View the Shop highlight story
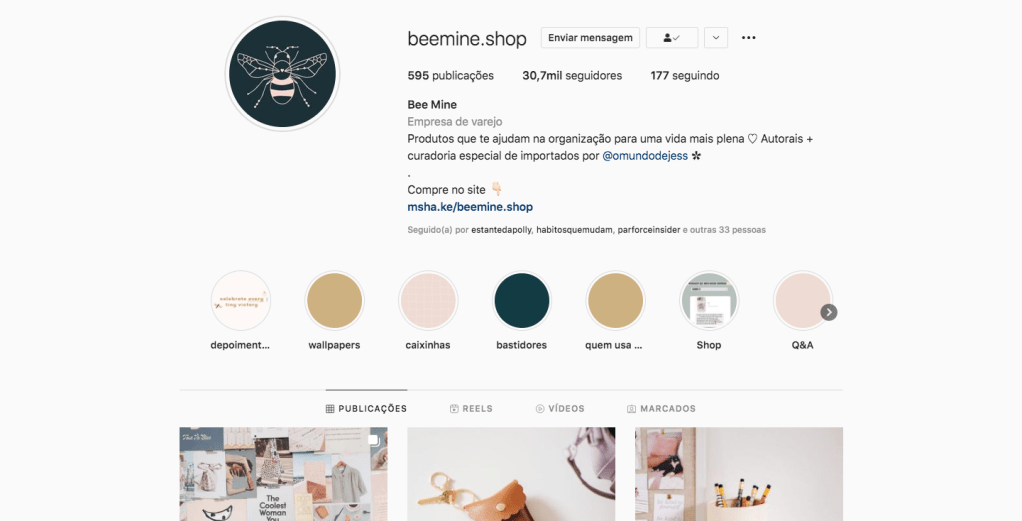The image size is (1022, 521). click(x=709, y=301)
